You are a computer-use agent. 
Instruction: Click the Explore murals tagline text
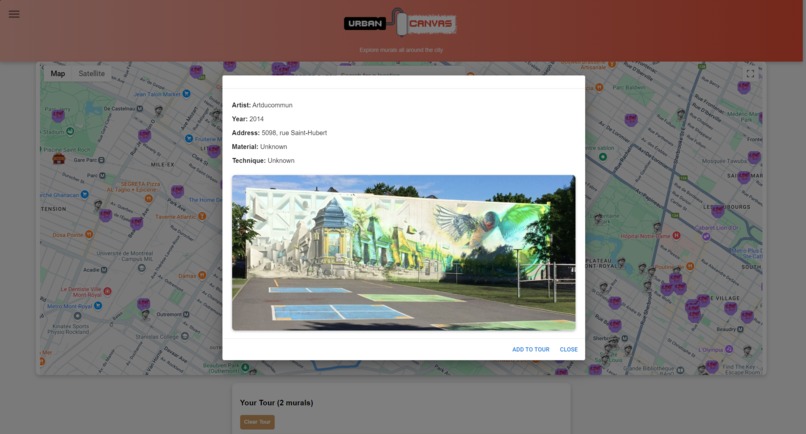click(401, 50)
